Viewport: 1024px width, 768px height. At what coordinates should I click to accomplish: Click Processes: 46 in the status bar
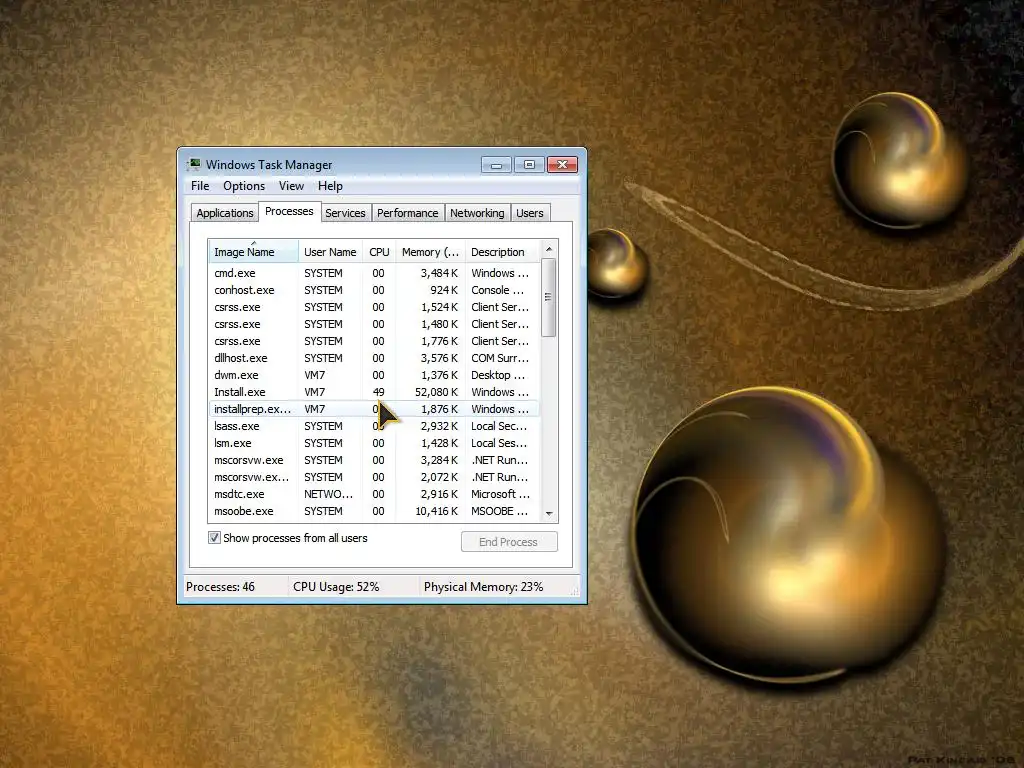[x=220, y=586]
